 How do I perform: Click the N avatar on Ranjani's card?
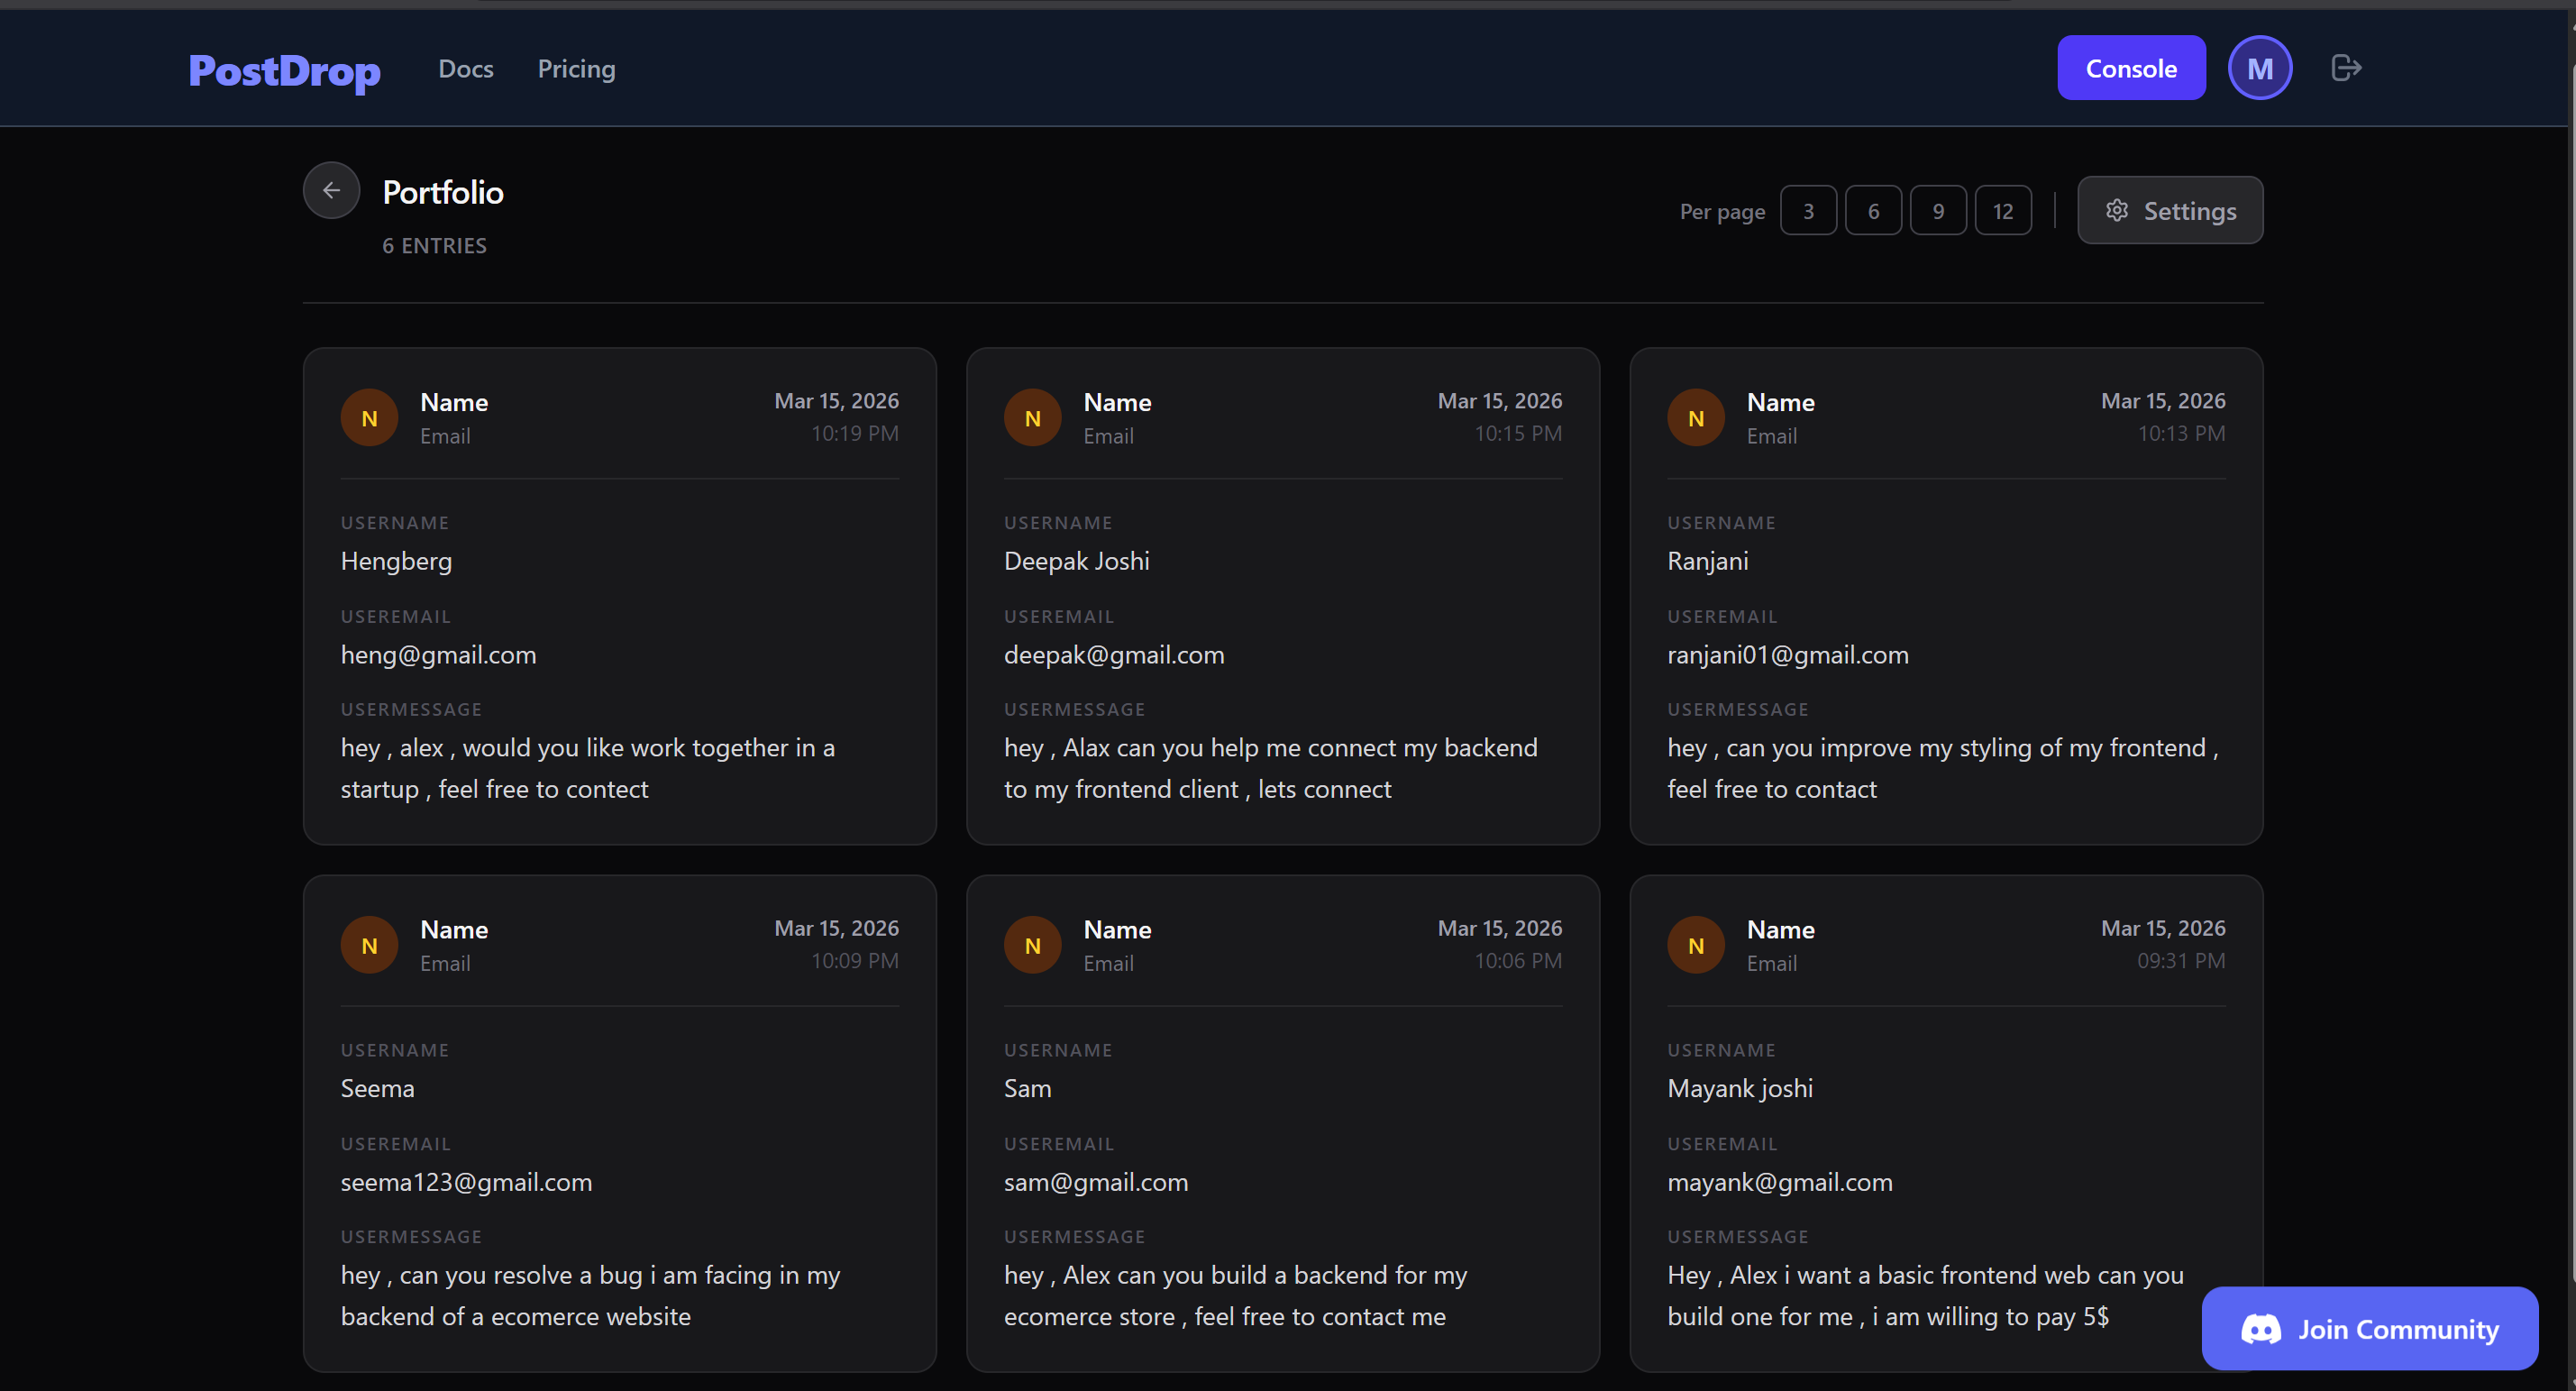(x=1695, y=418)
